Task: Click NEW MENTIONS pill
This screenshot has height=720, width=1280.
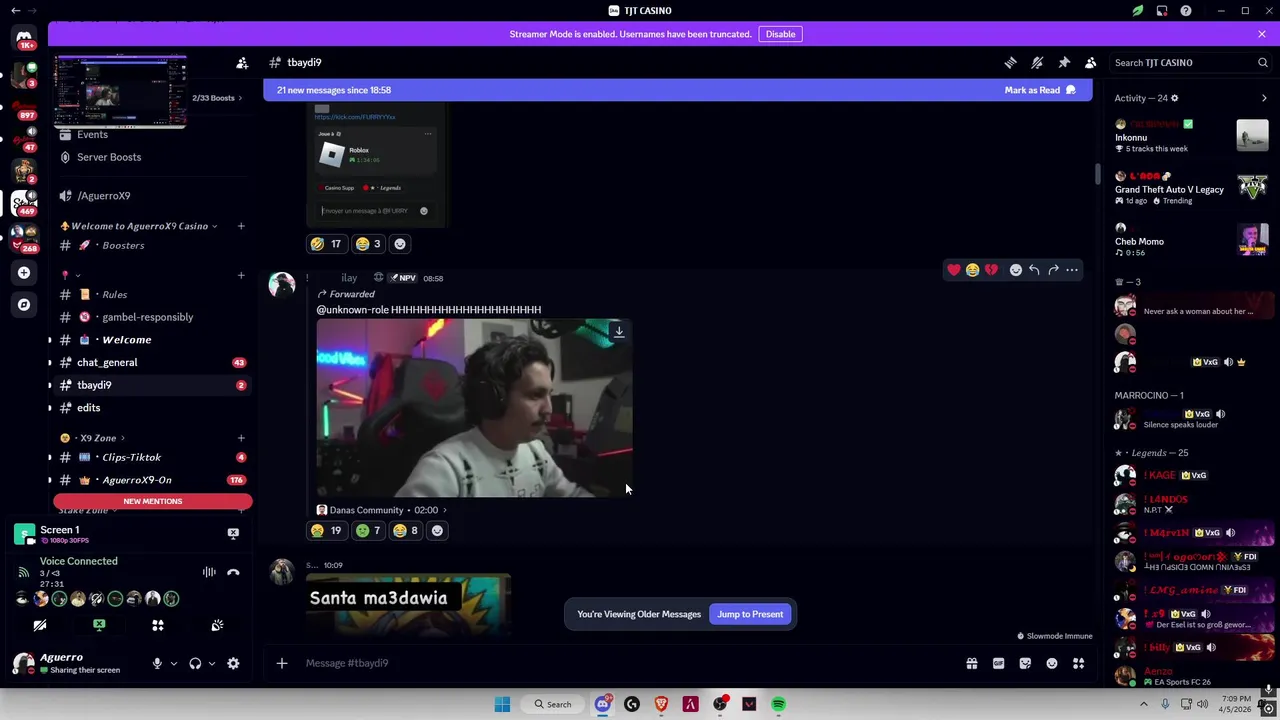Action: 153,501
